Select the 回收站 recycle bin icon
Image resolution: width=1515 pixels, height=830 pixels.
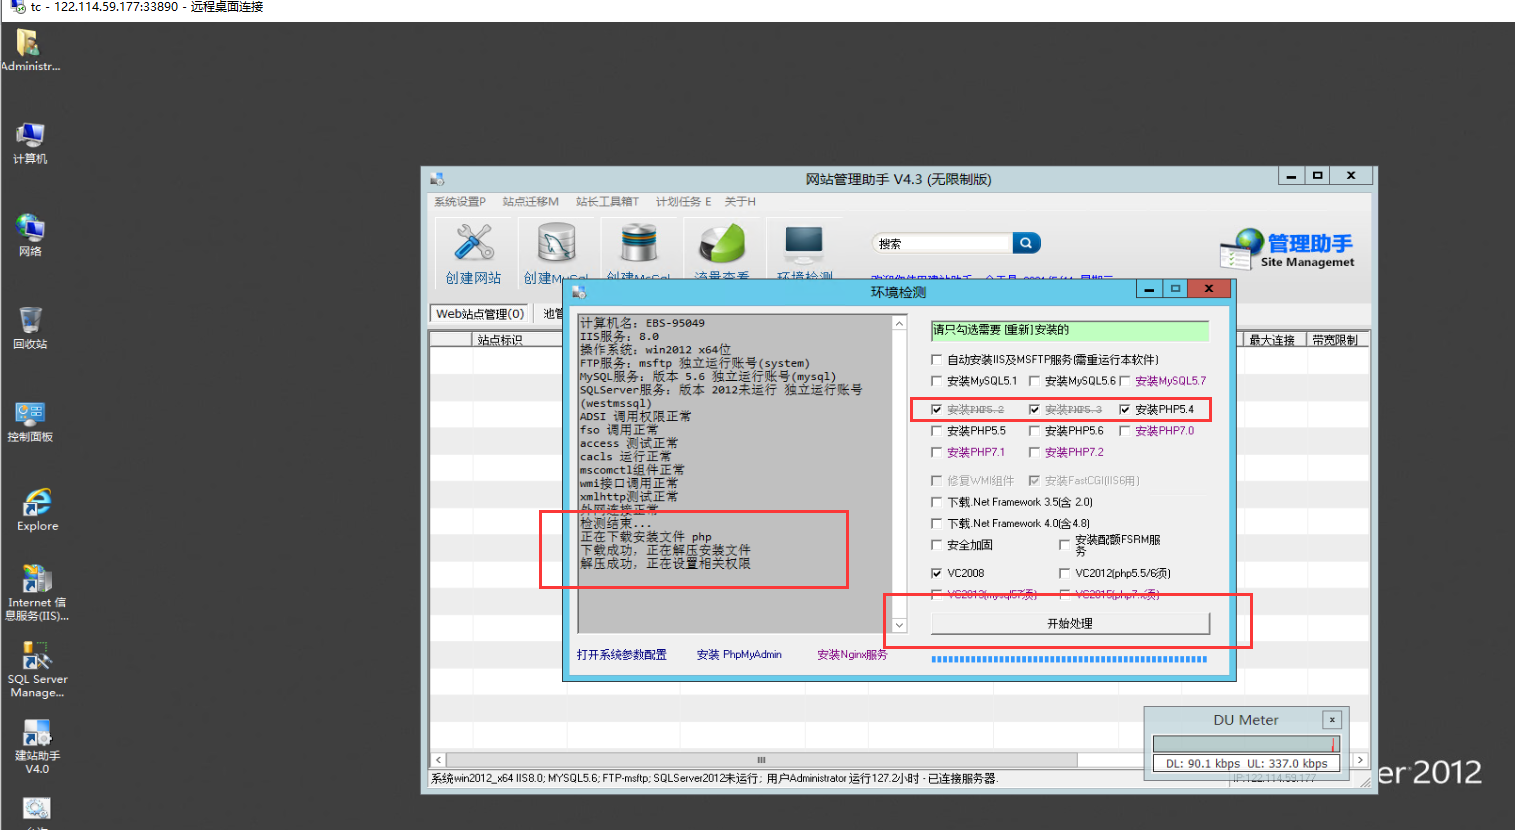(x=30, y=328)
